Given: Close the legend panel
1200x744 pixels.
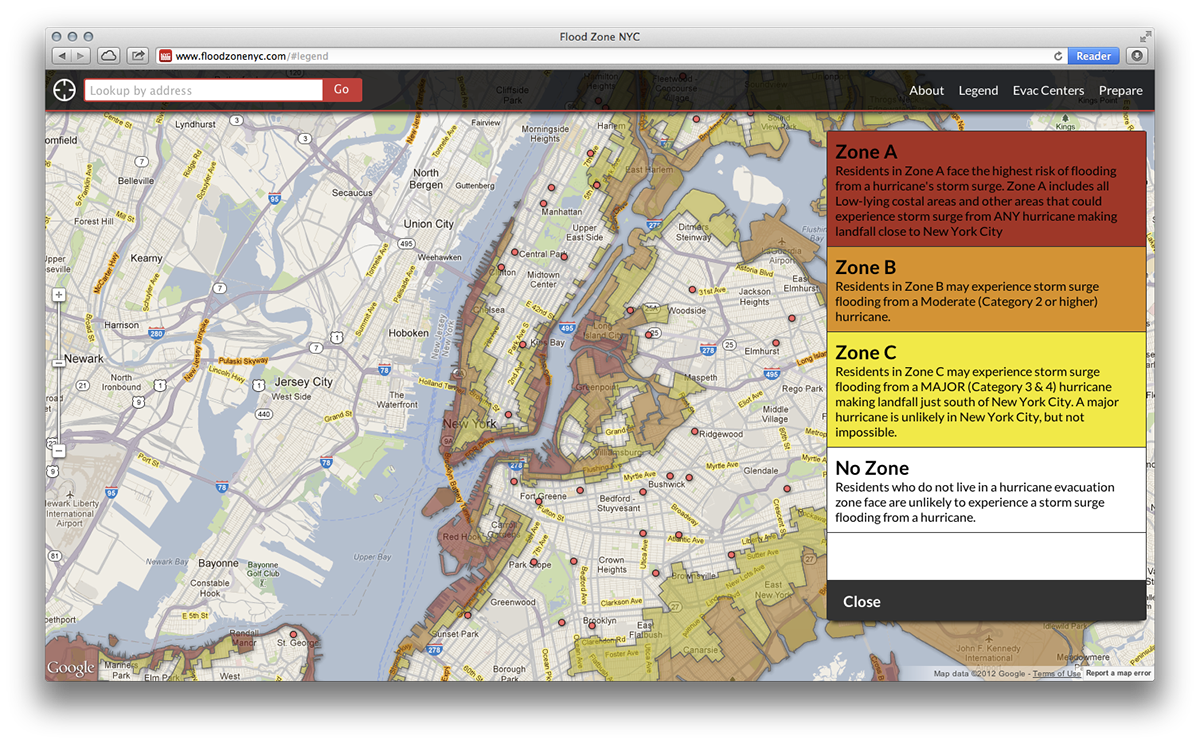Looking at the screenshot, I should tap(862, 601).
